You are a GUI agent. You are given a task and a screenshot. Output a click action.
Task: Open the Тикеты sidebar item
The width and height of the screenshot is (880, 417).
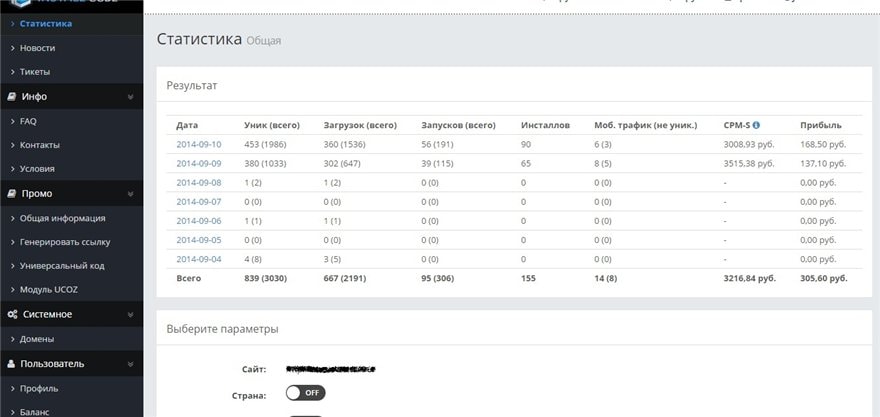point(35,72)
